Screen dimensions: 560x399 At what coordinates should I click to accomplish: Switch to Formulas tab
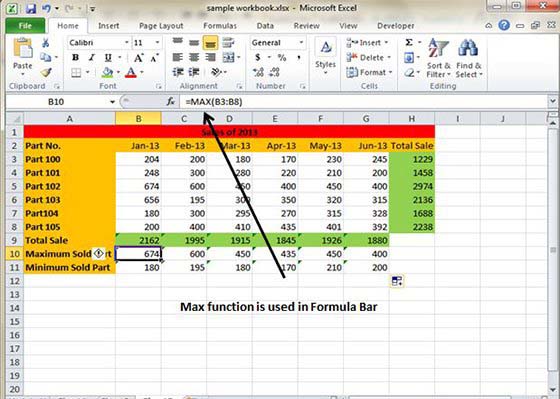[220, 26]
